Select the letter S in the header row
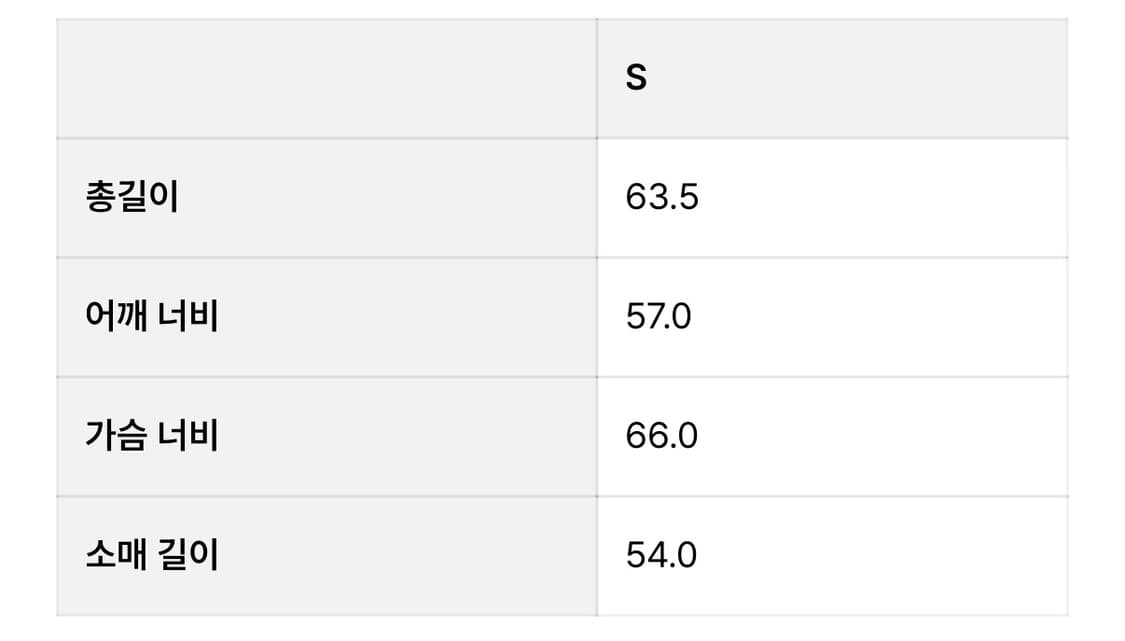The width and height of the screenshot is (1125, 641). pos(636,78)
